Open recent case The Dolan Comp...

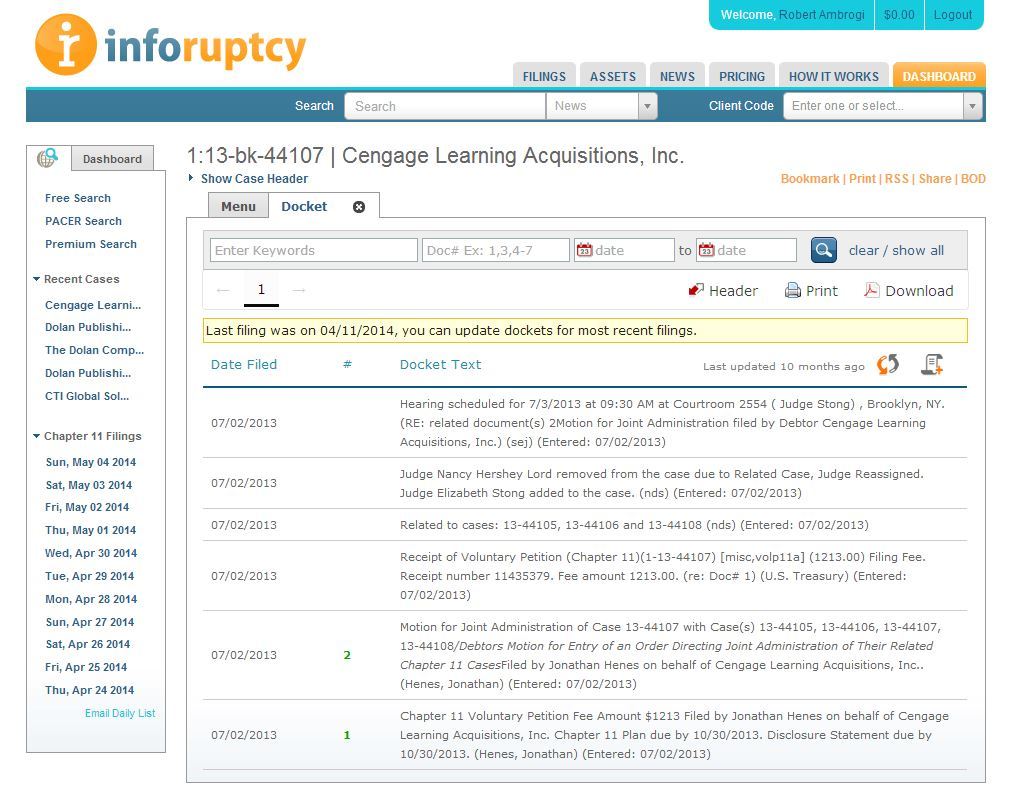[x=94, y=350]
